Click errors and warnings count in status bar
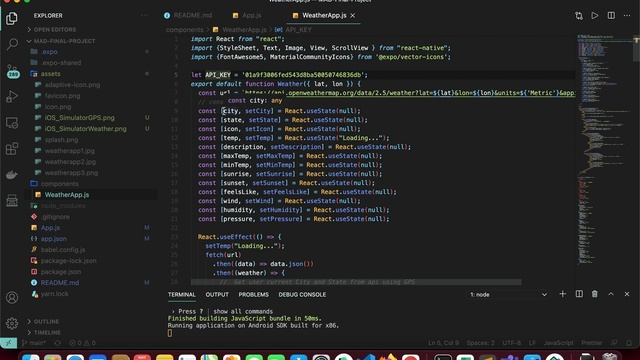 coord(82,343)
